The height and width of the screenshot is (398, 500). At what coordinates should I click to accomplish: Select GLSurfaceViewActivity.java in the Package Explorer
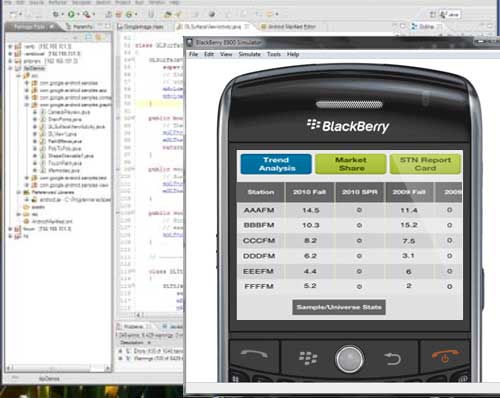[76, 127]
